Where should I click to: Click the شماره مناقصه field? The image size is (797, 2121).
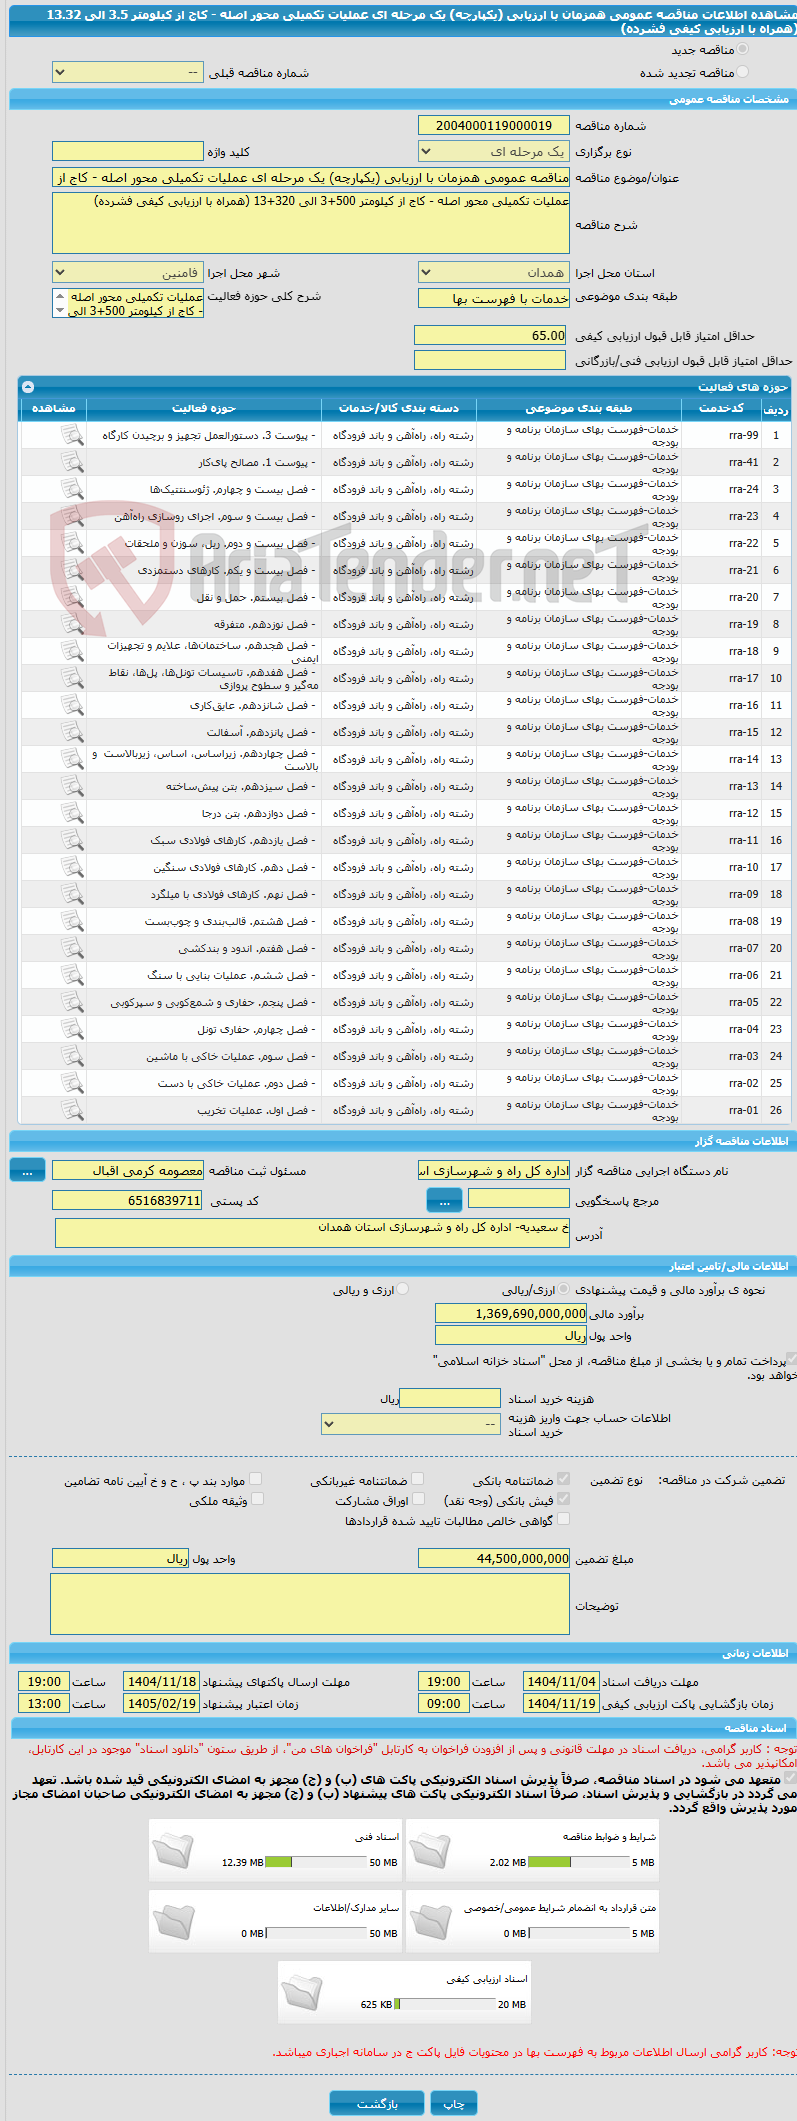click(x=494, y=125)
